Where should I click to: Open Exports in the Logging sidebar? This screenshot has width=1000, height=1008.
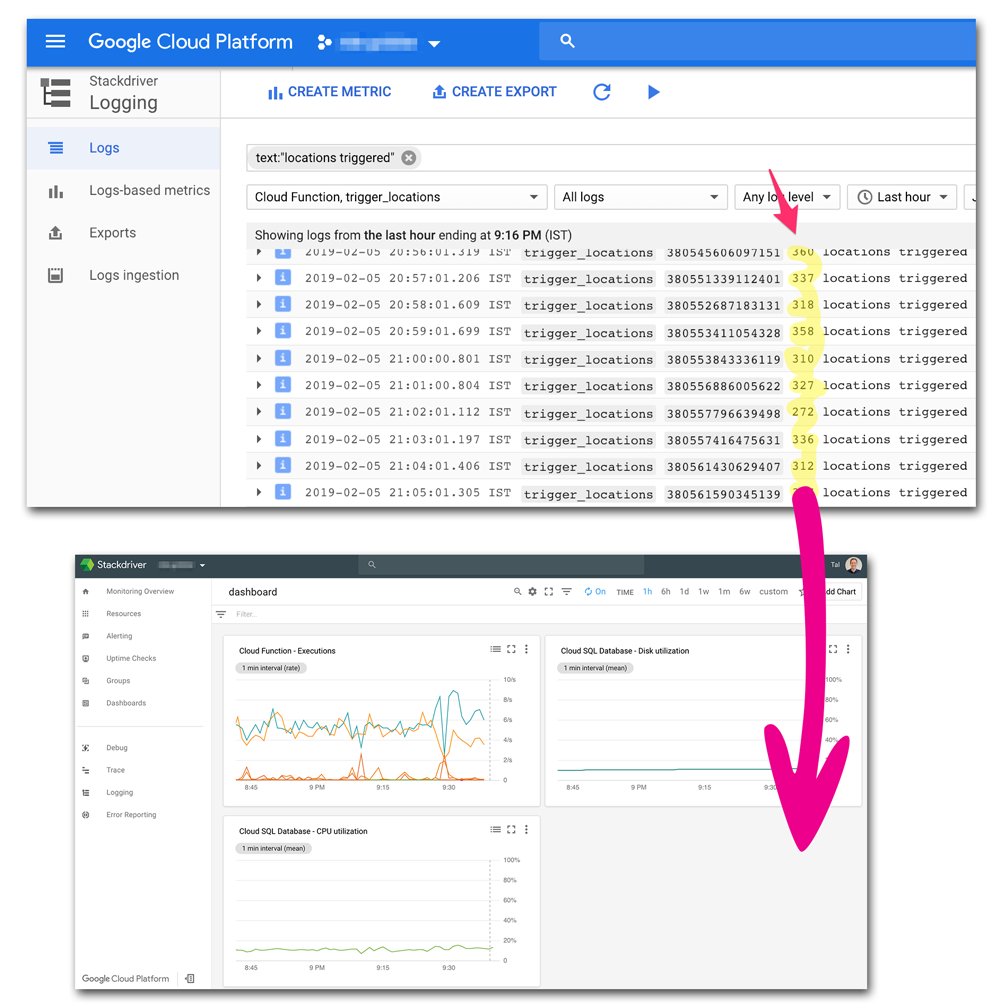click(123, 233)
